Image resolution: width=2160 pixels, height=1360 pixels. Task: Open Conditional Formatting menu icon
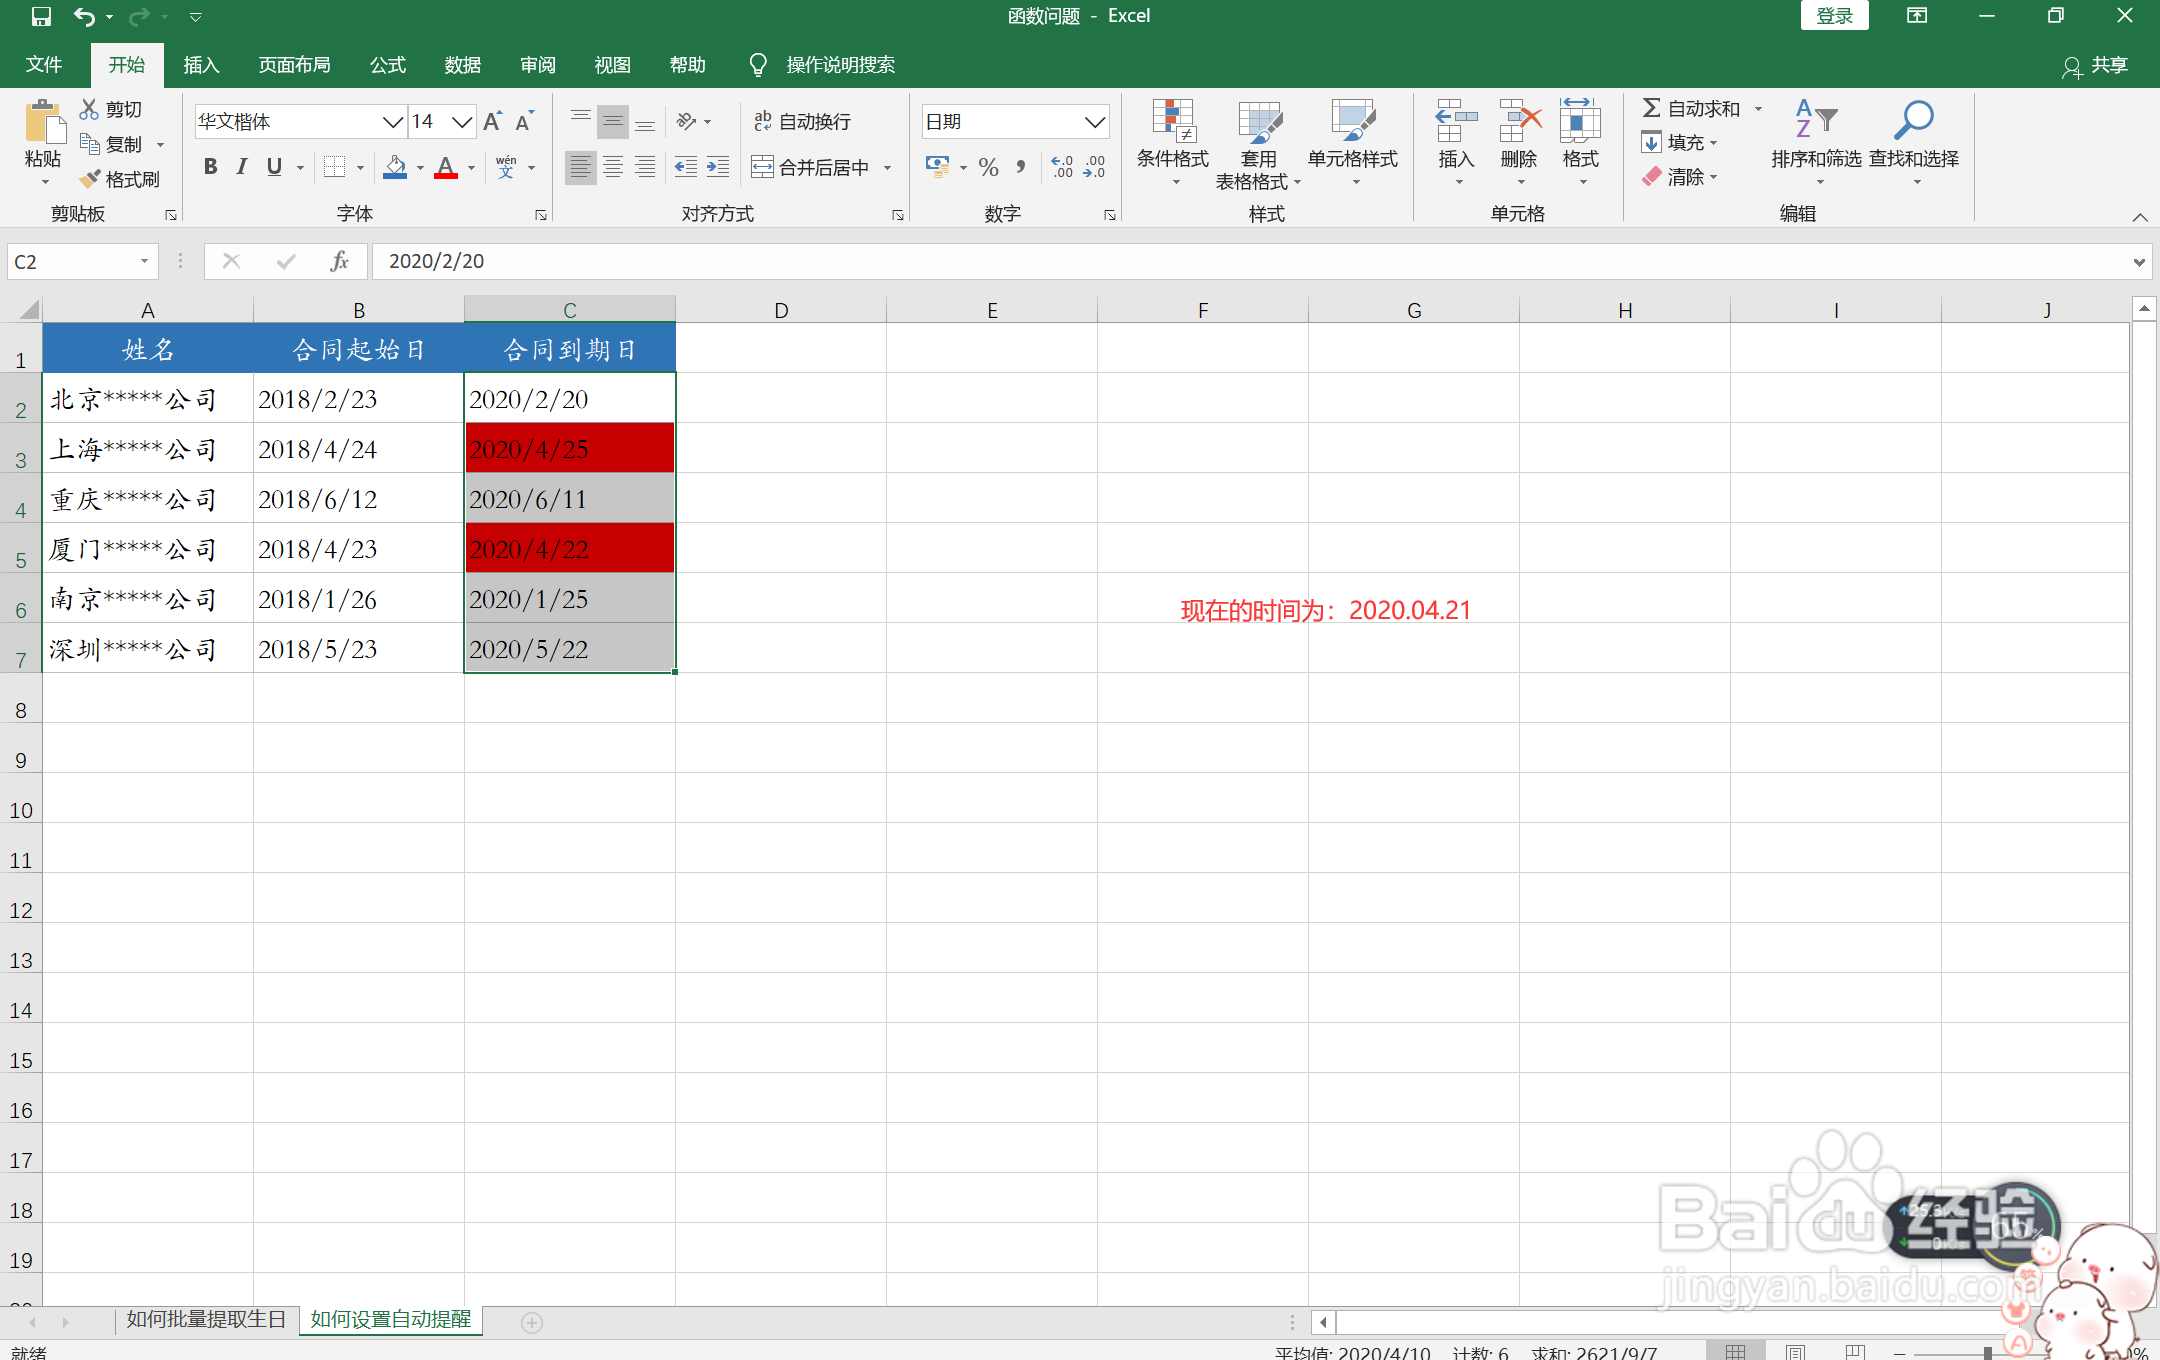click(x=1172, y=121)
